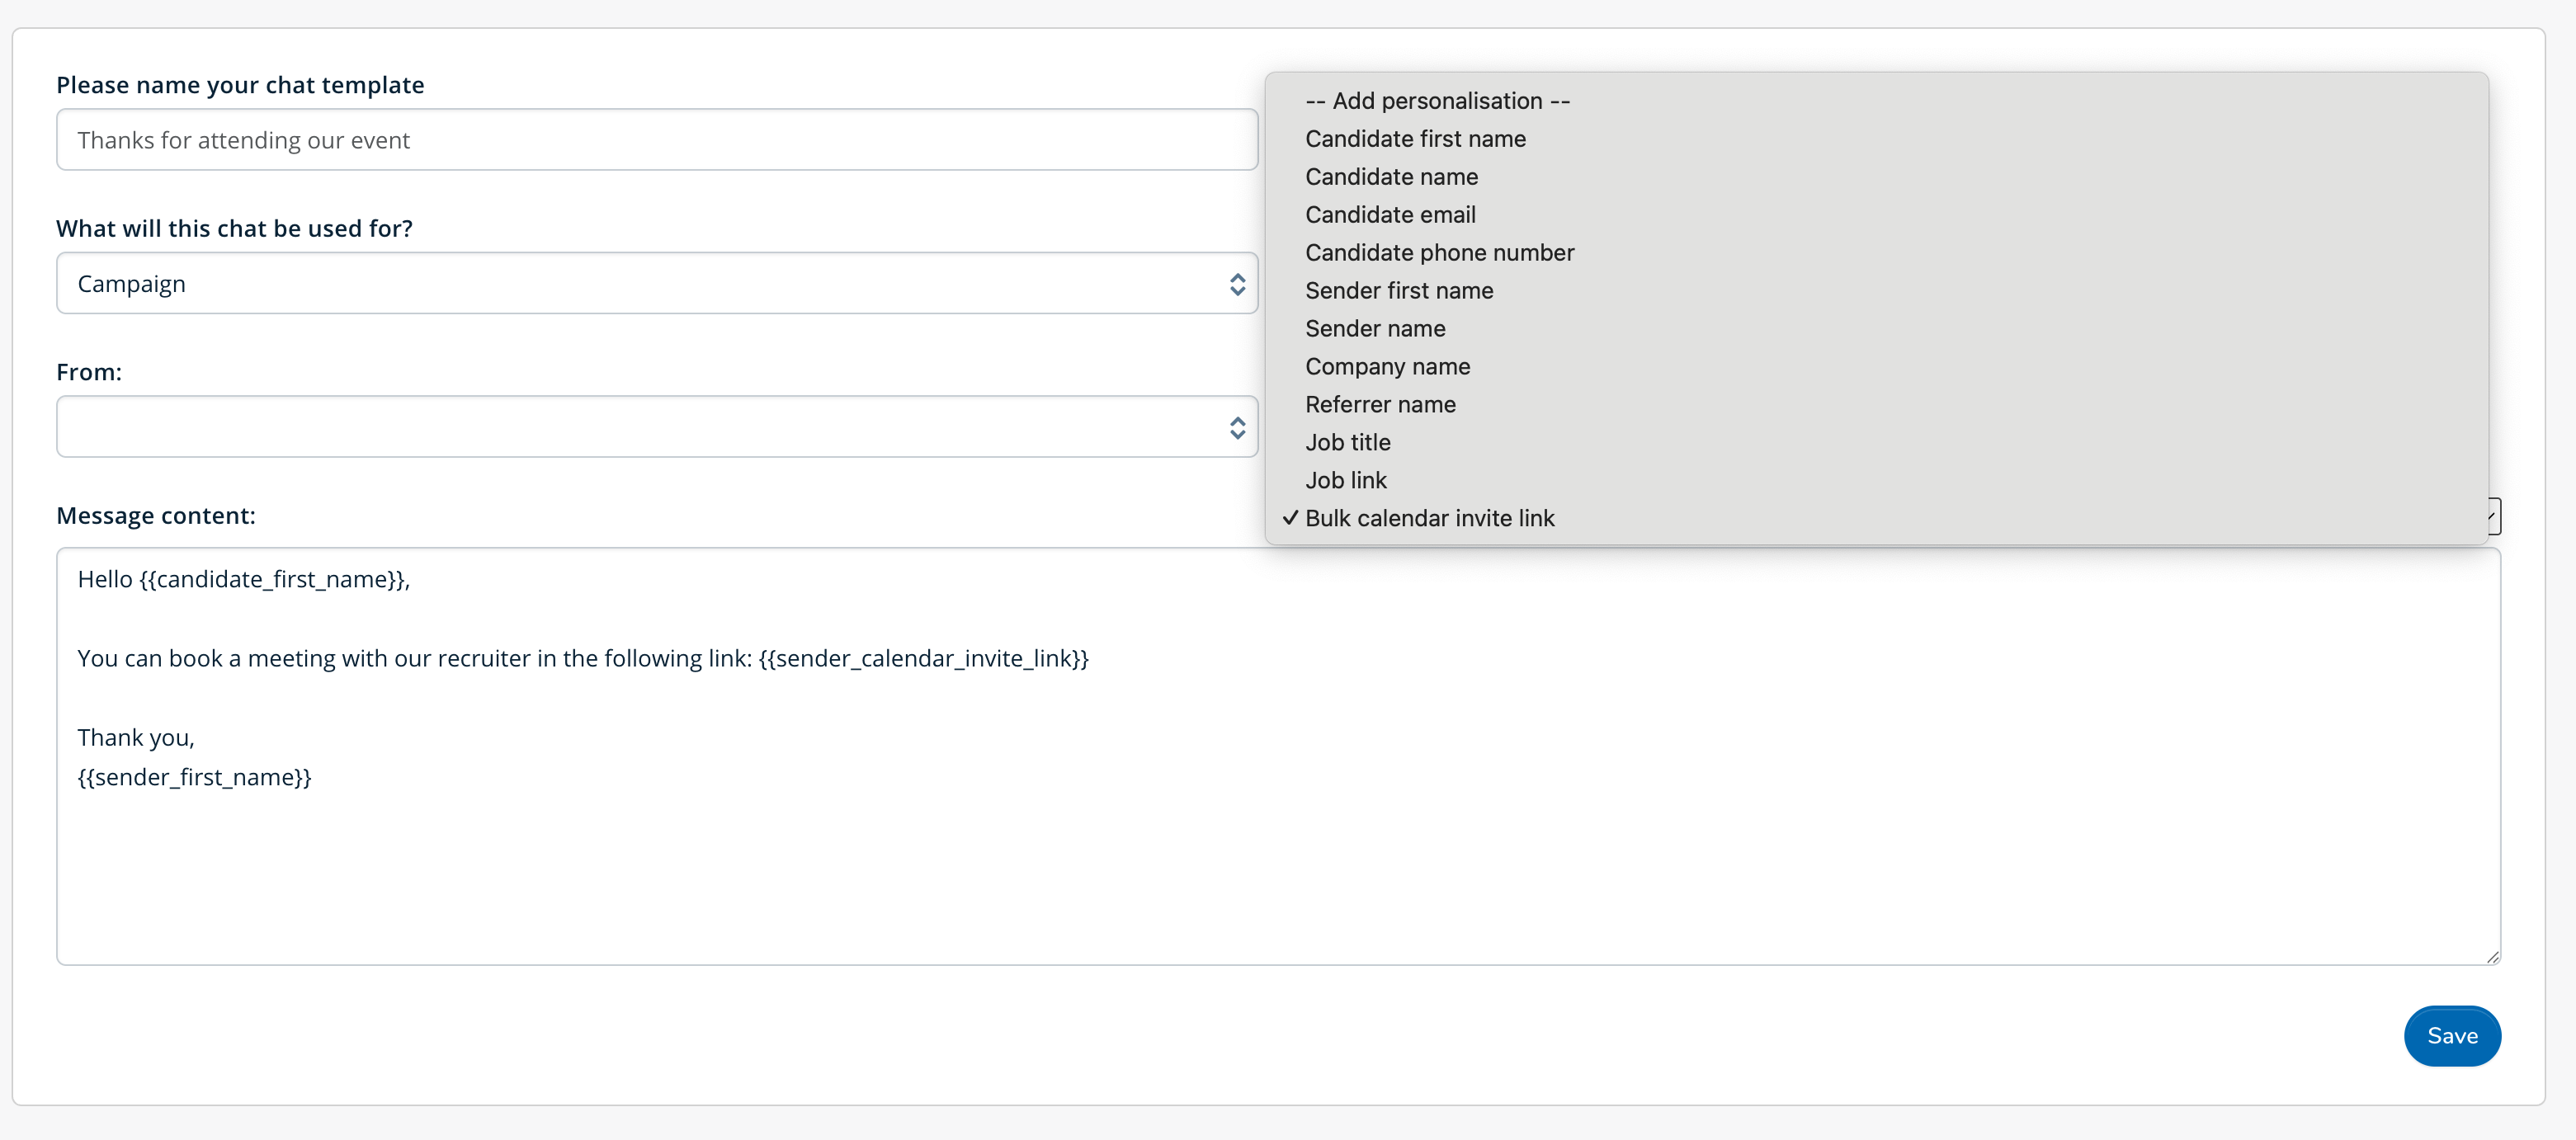
Task: Select 'Sender name' from the list
Action: click(x=1375, y=329)
